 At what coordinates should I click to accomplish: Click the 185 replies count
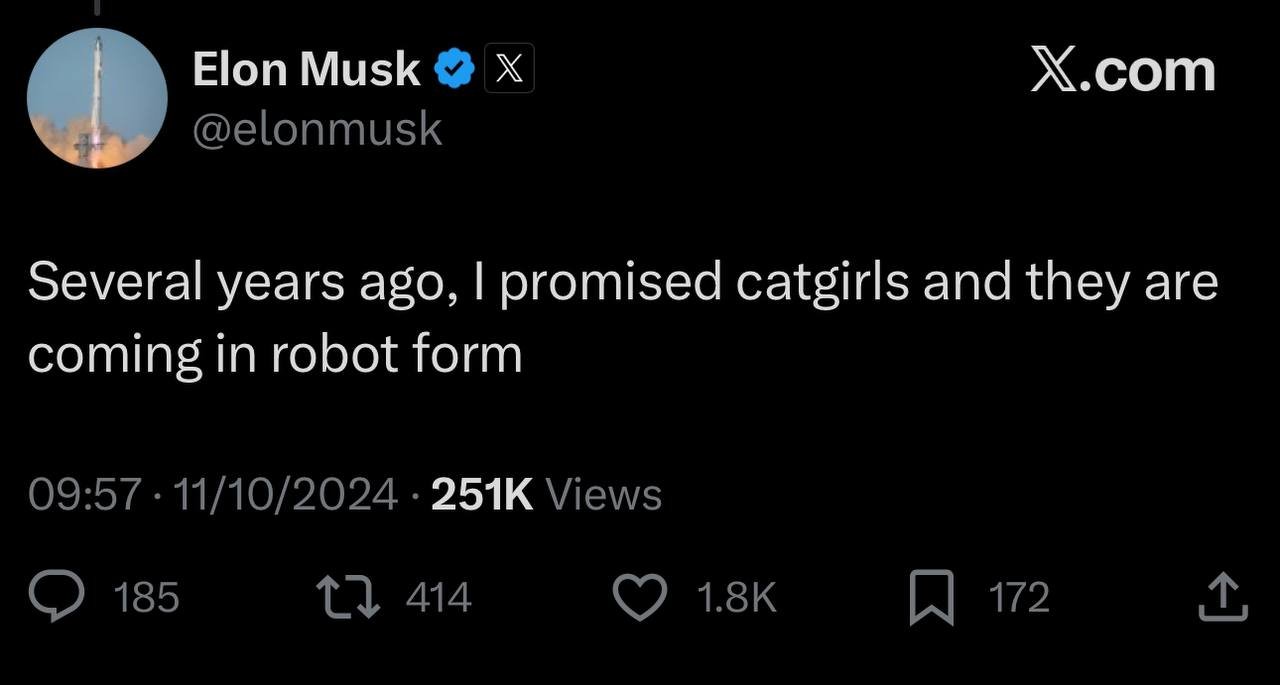pos(146,598)
